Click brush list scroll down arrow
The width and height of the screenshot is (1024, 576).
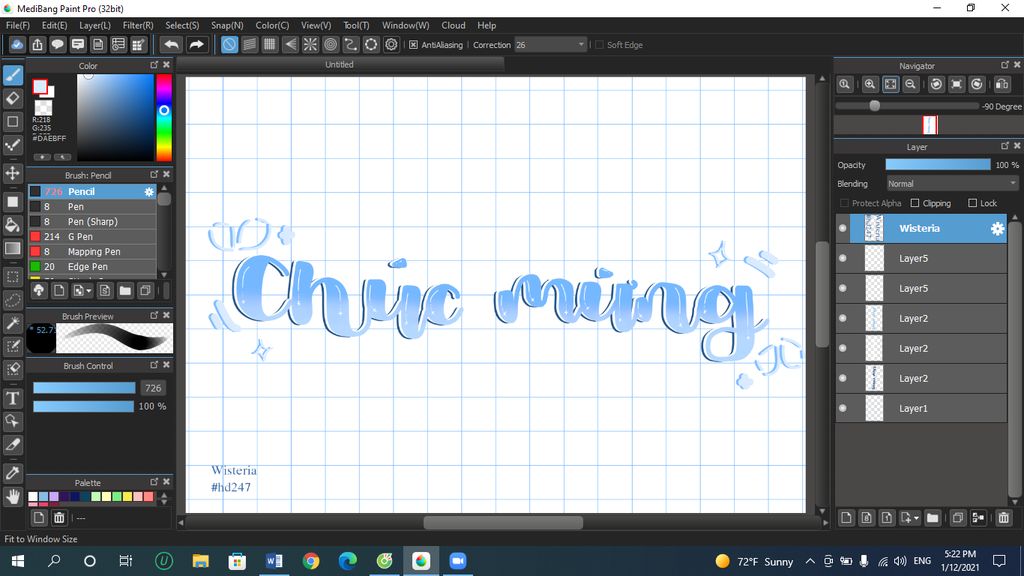(x=164, y=274)
